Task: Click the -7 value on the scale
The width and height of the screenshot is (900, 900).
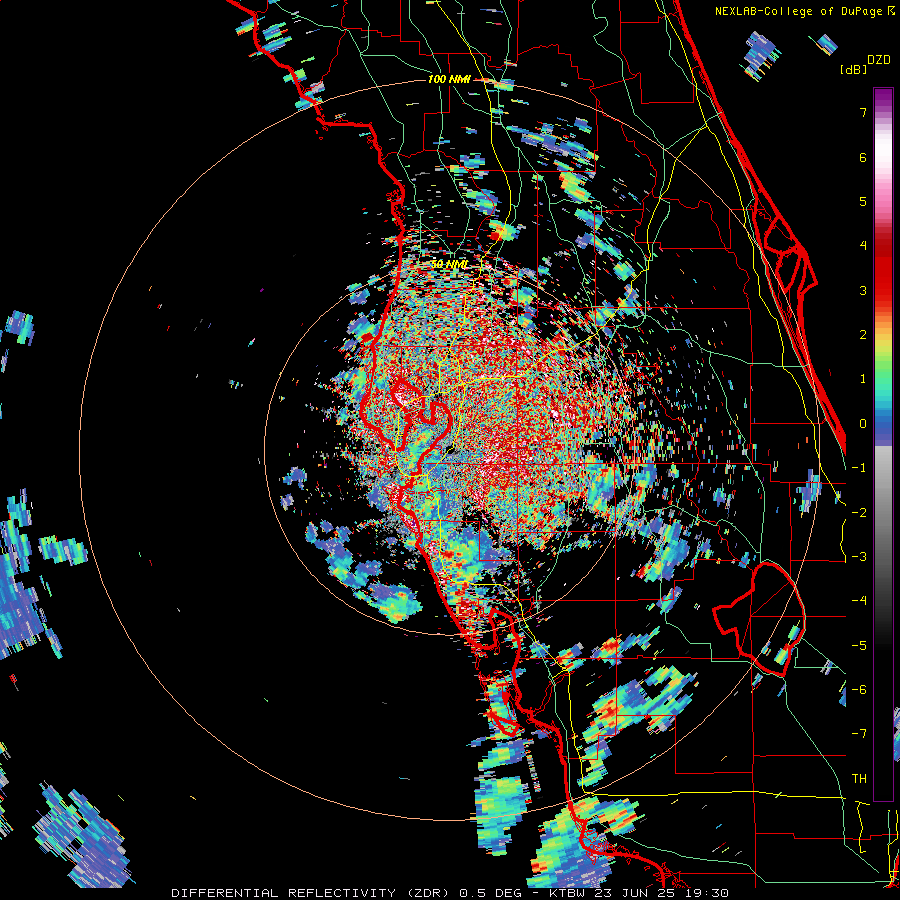Action: click(x=859, y=734)
